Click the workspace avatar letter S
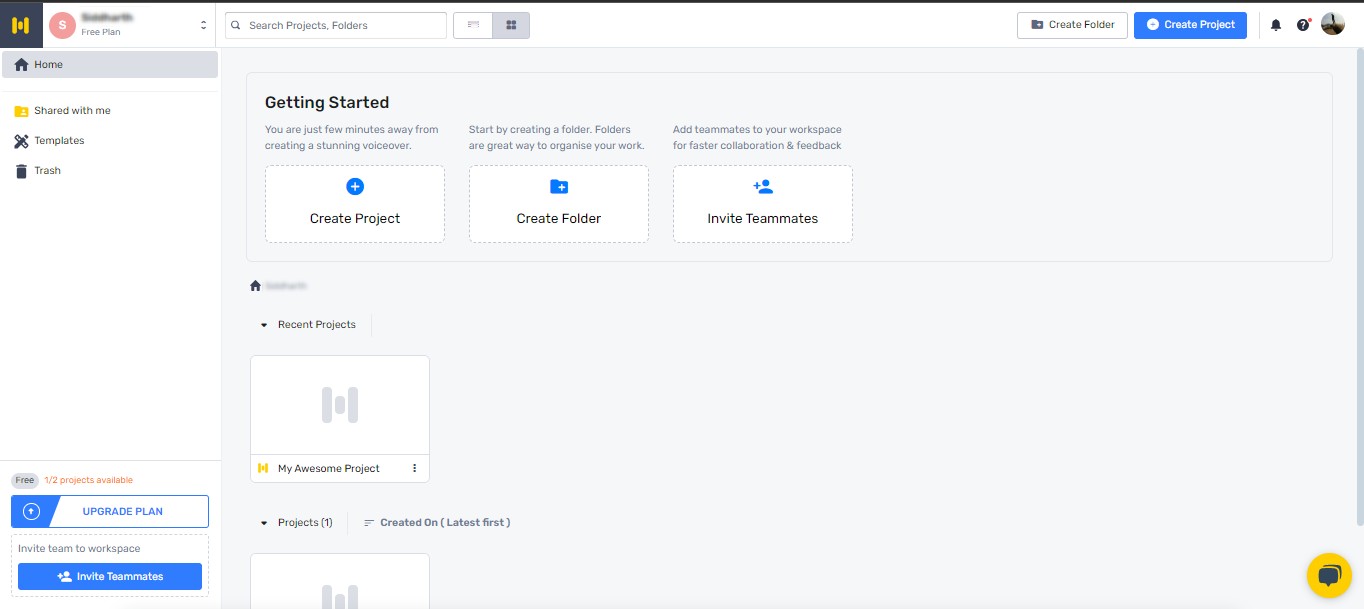1364x609 pixels. pos(62,25)
